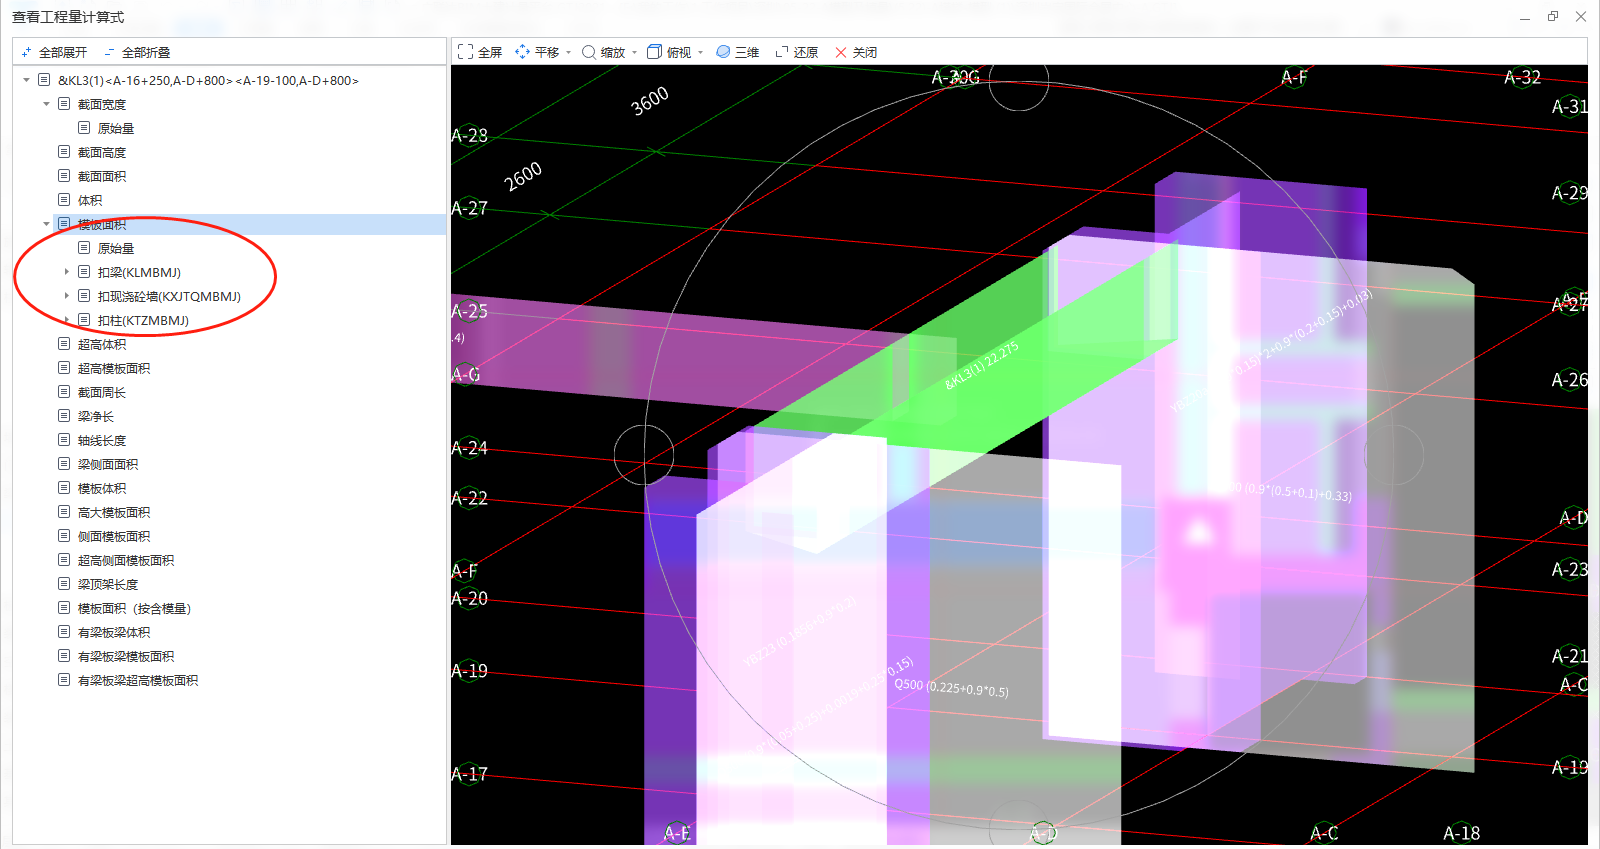Click the 3600 dimension label
Image resolution: width=1600 pixels, height=849 pixels.
(x=650, y=101)
